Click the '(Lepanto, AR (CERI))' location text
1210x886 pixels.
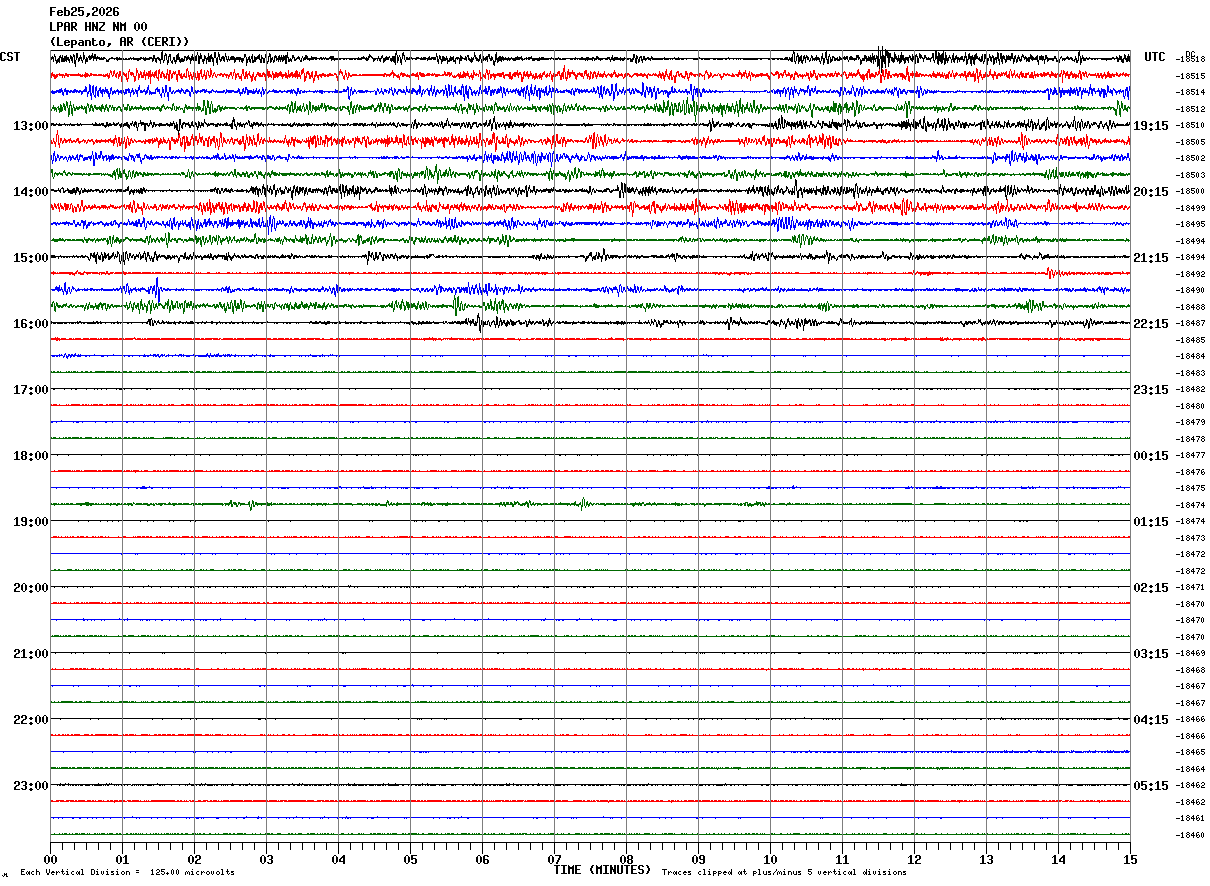[119, 42]
